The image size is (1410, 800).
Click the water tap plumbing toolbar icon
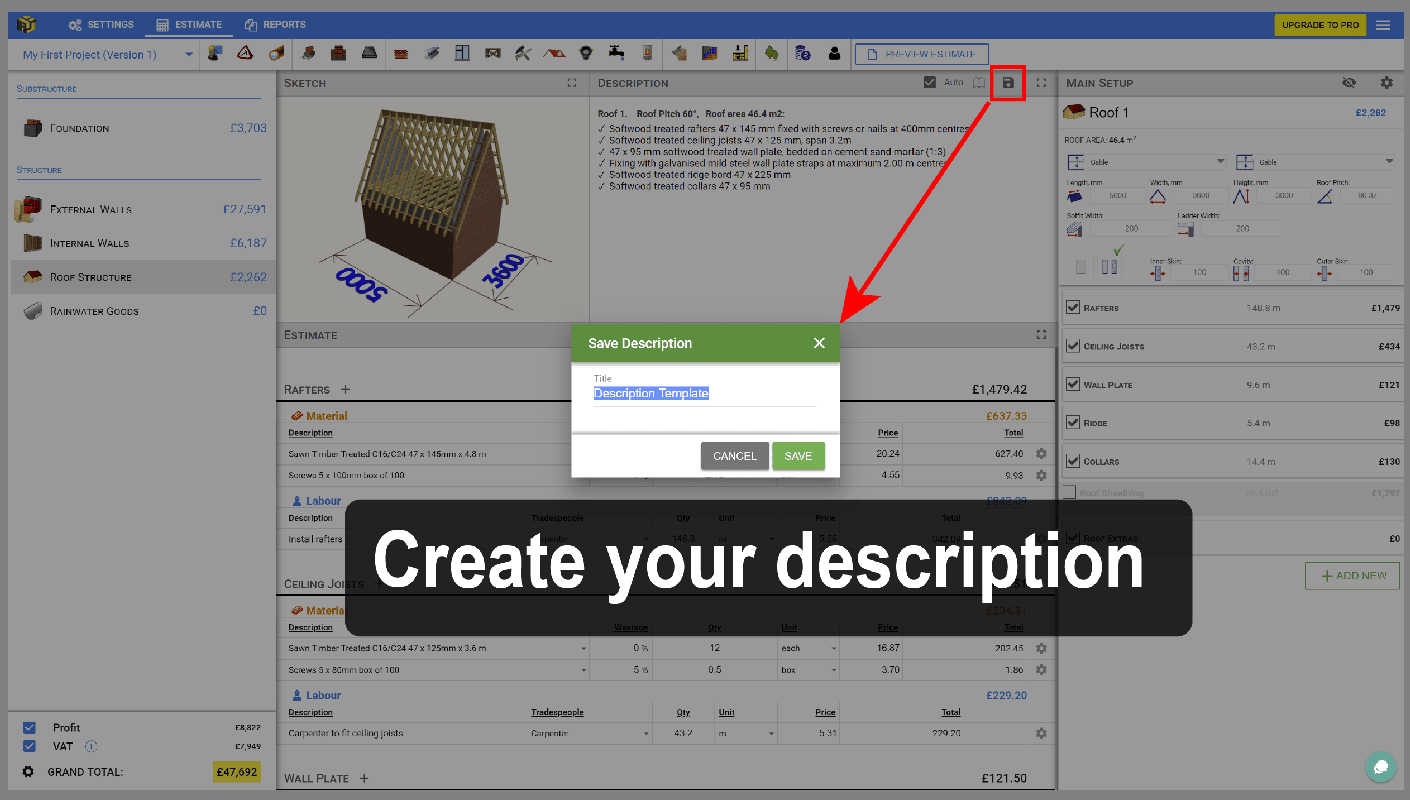616,54
